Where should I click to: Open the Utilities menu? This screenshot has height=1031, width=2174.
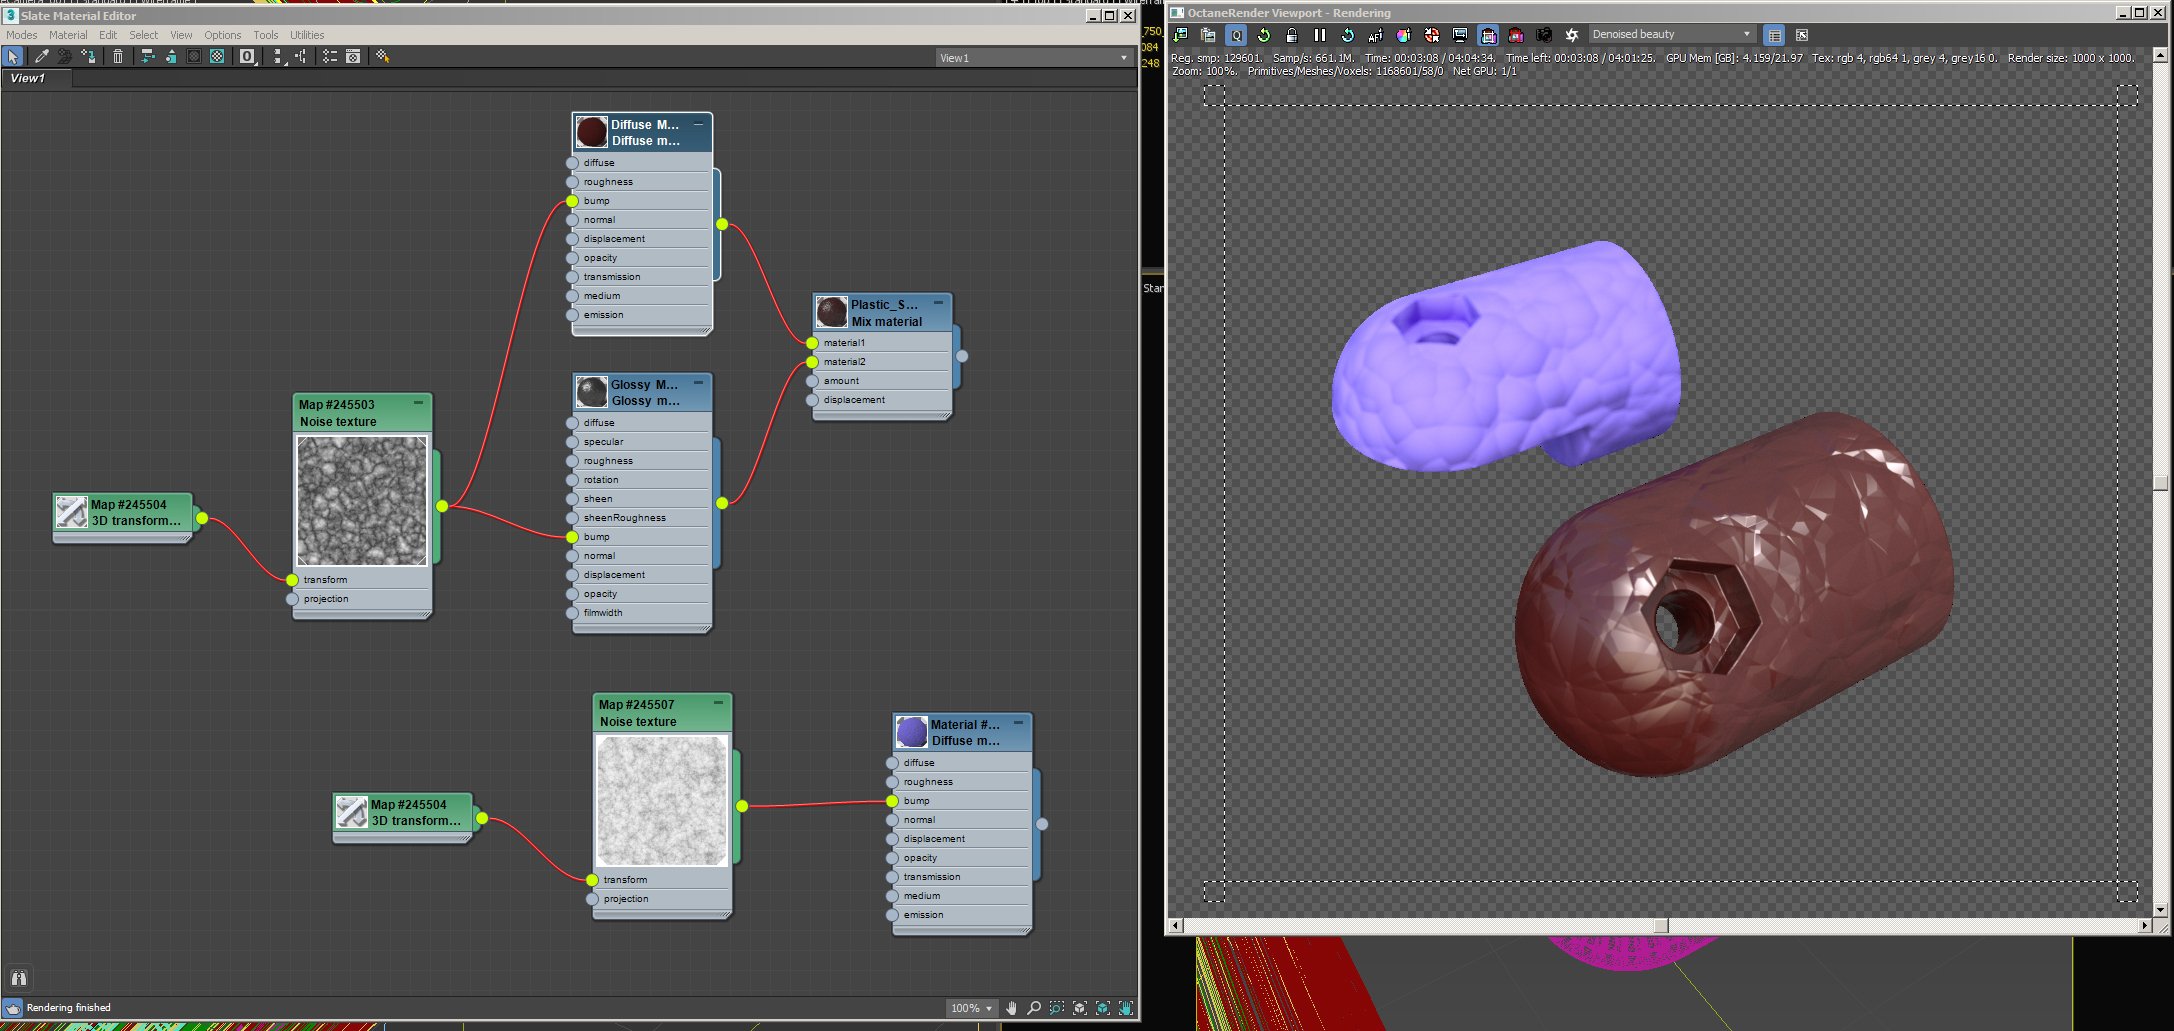coord(307,35)
